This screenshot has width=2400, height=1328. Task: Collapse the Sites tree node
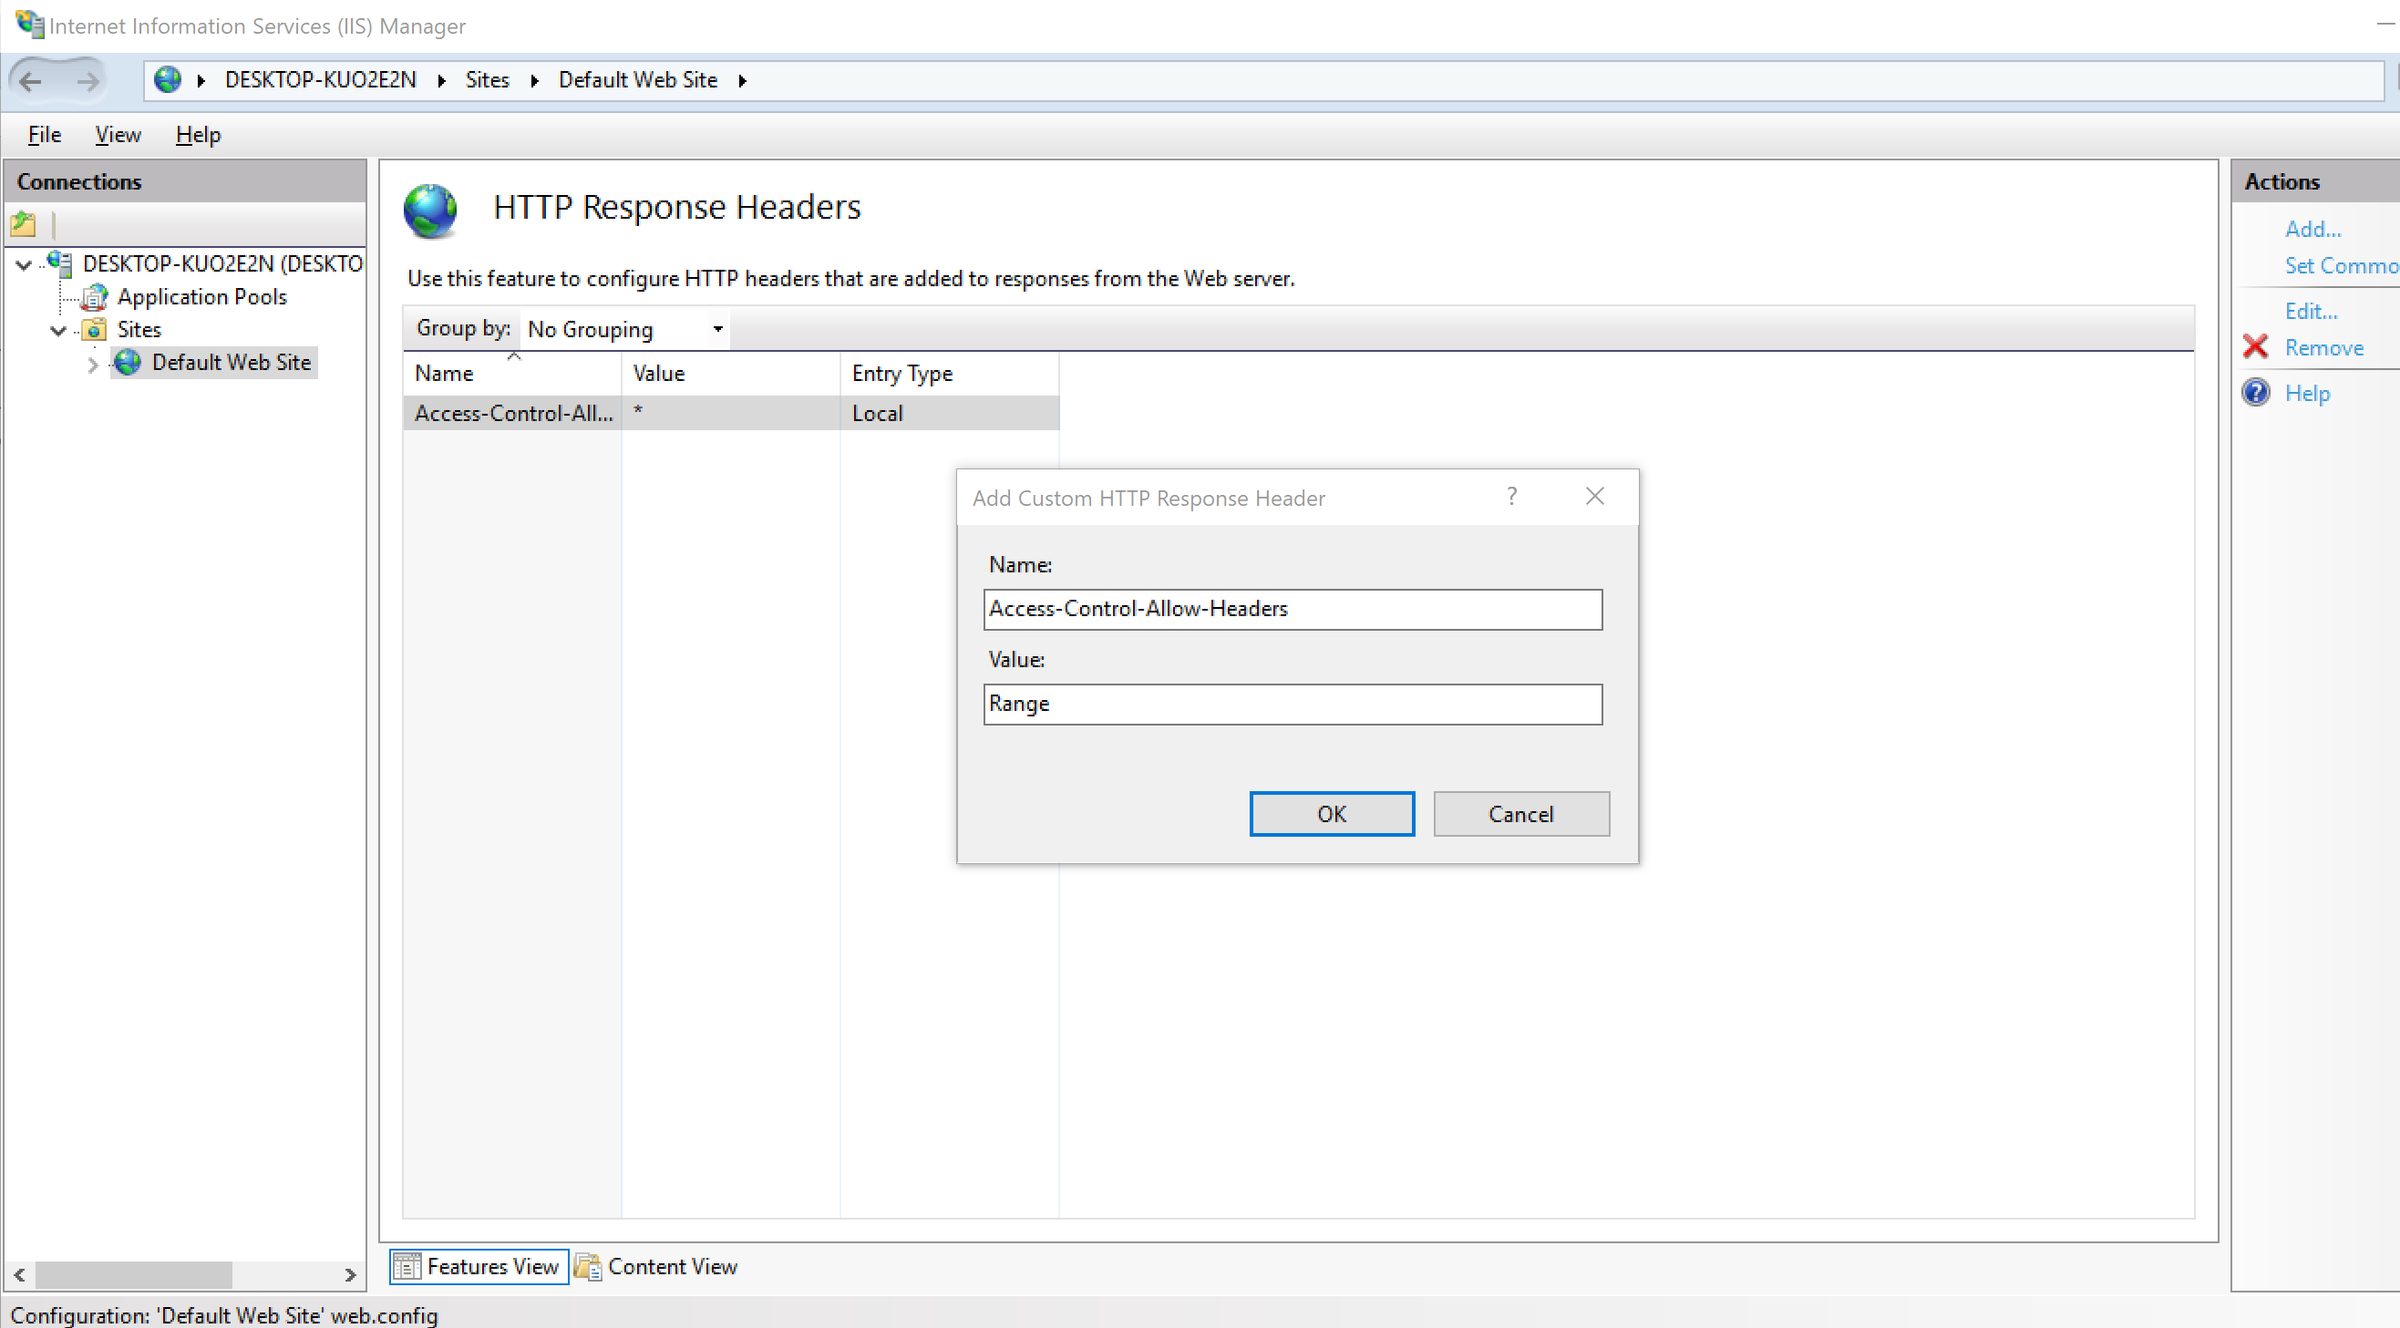point(57,330)
